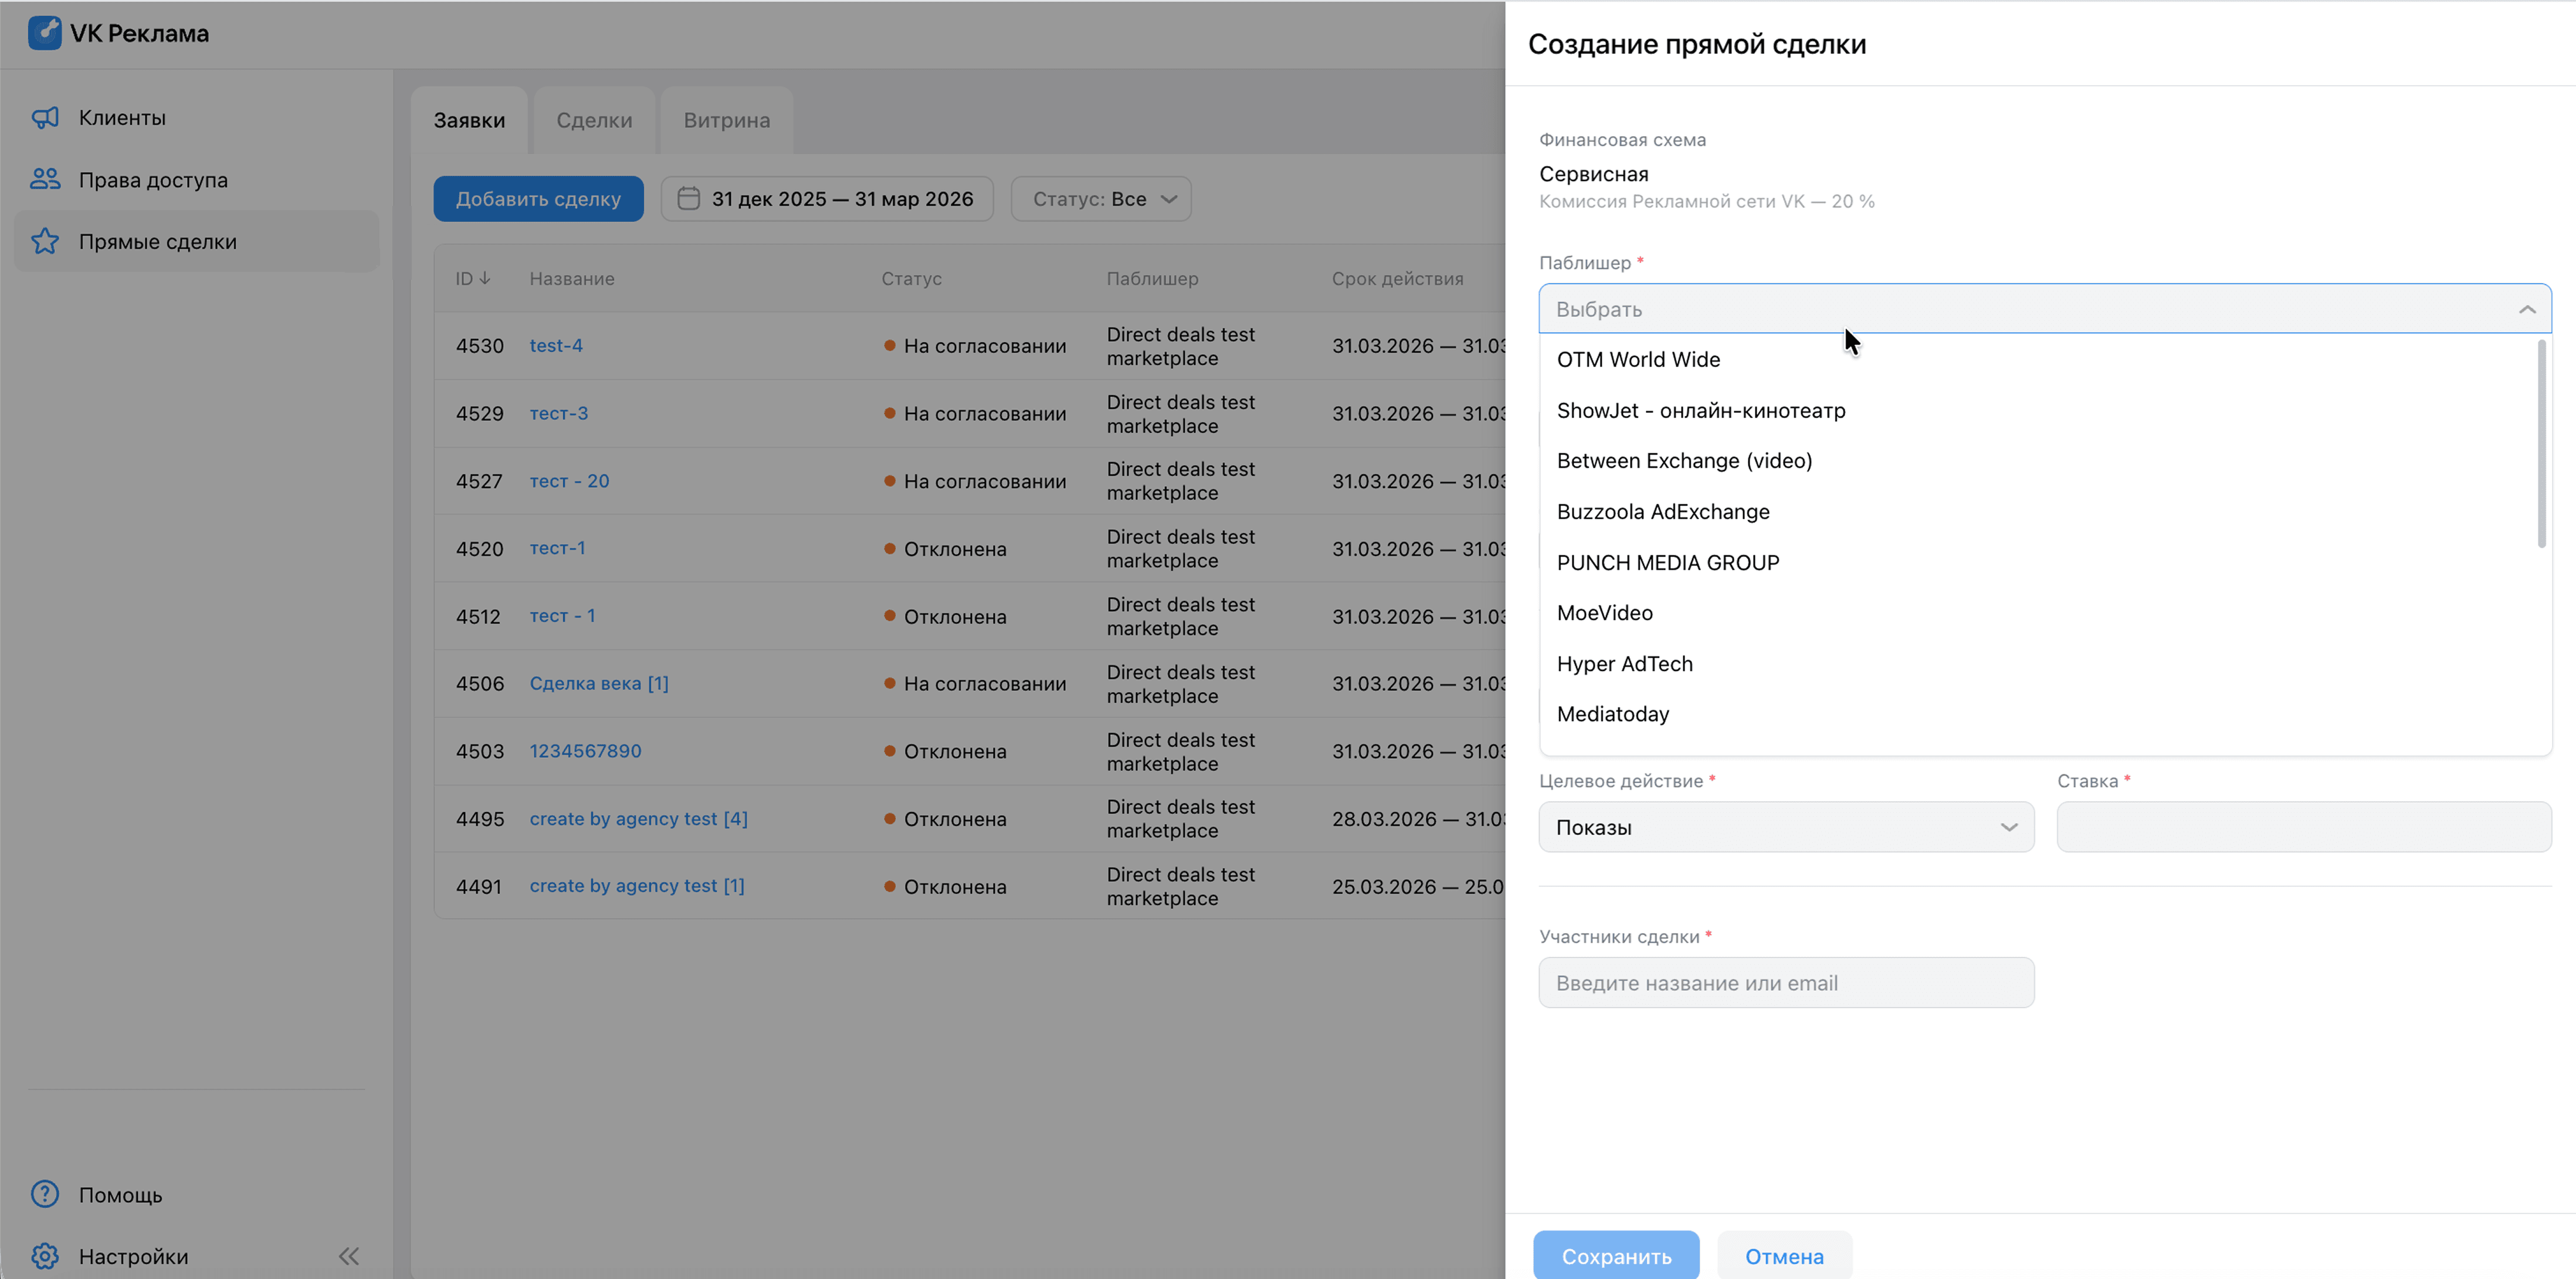Open the тест-3 deal link
2576x1279 pixels.
559,413
